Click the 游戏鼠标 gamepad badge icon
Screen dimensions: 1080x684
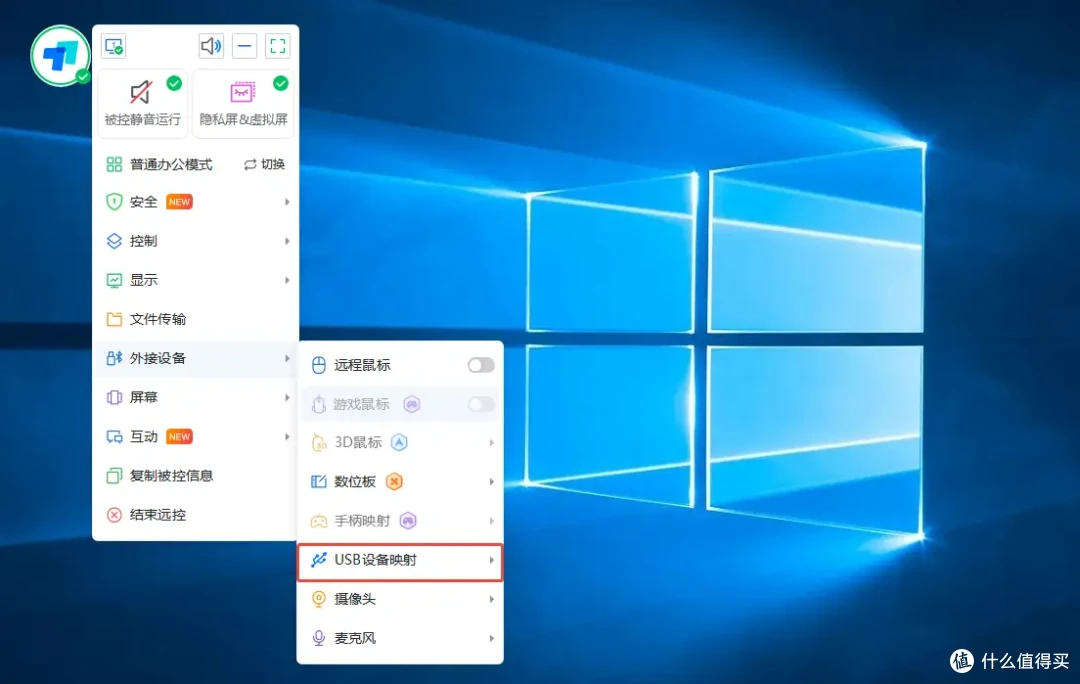click(412, 404)
